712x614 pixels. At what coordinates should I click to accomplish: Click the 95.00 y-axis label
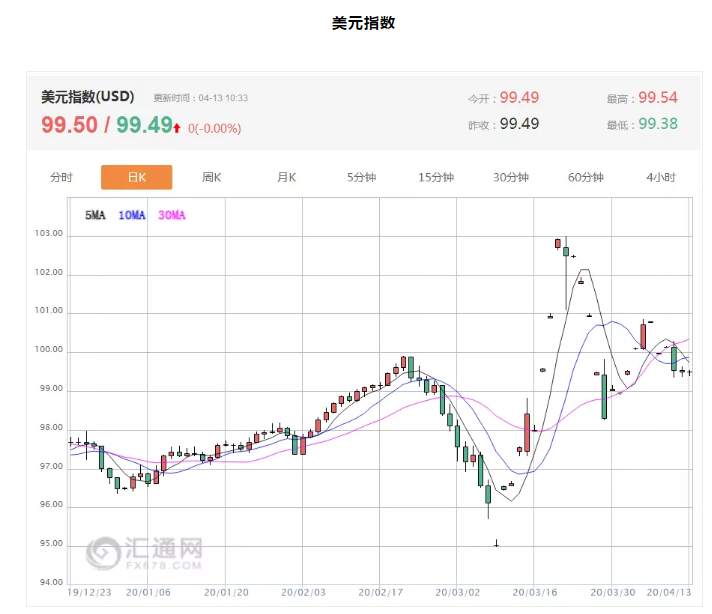(x=51, y=543)
